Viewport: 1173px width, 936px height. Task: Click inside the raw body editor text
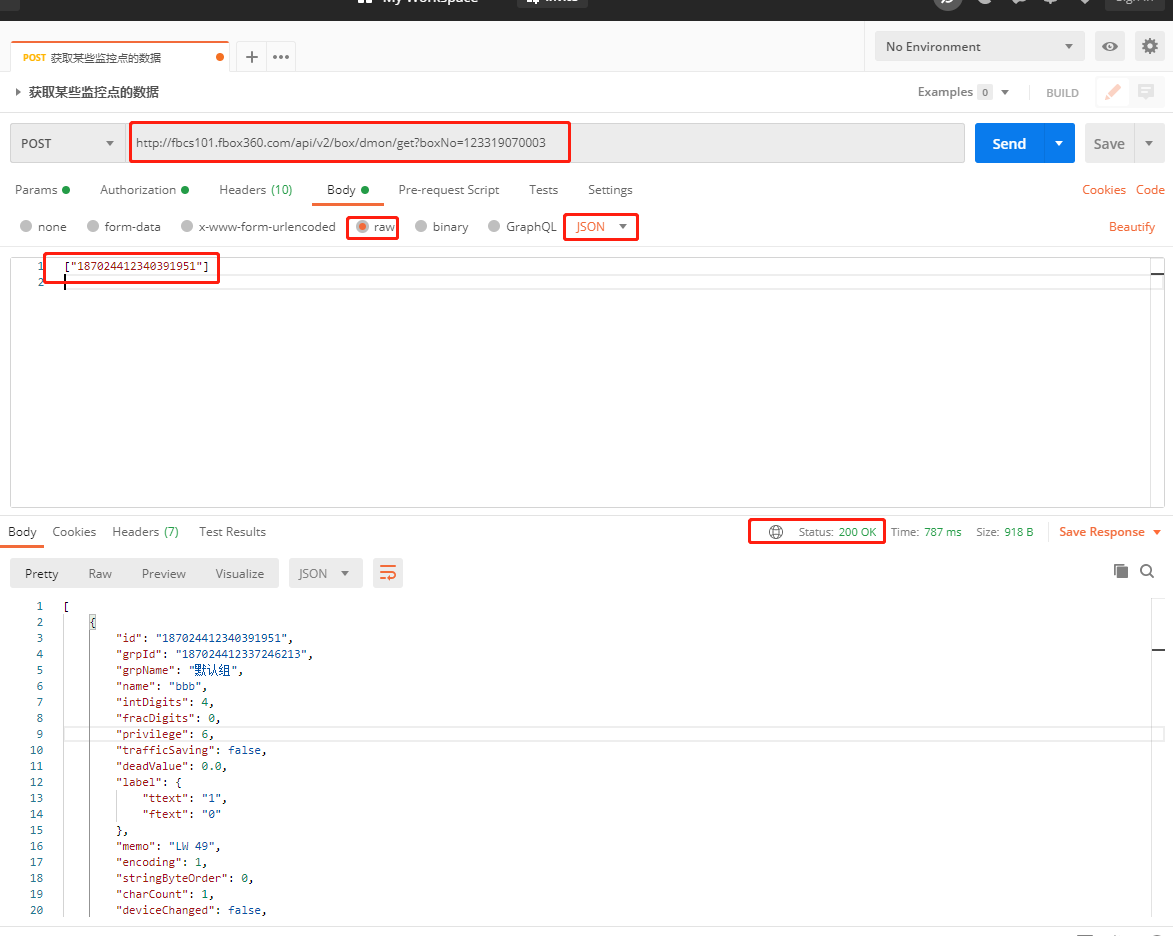[137, 266]
